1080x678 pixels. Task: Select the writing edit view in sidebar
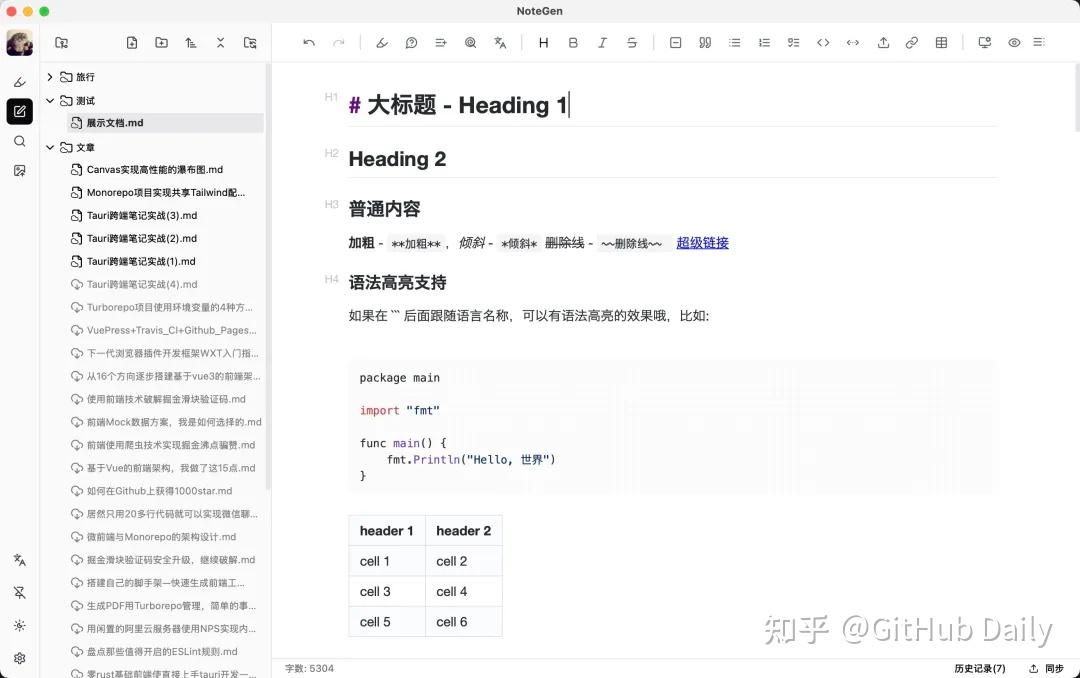tap(19, 111)
